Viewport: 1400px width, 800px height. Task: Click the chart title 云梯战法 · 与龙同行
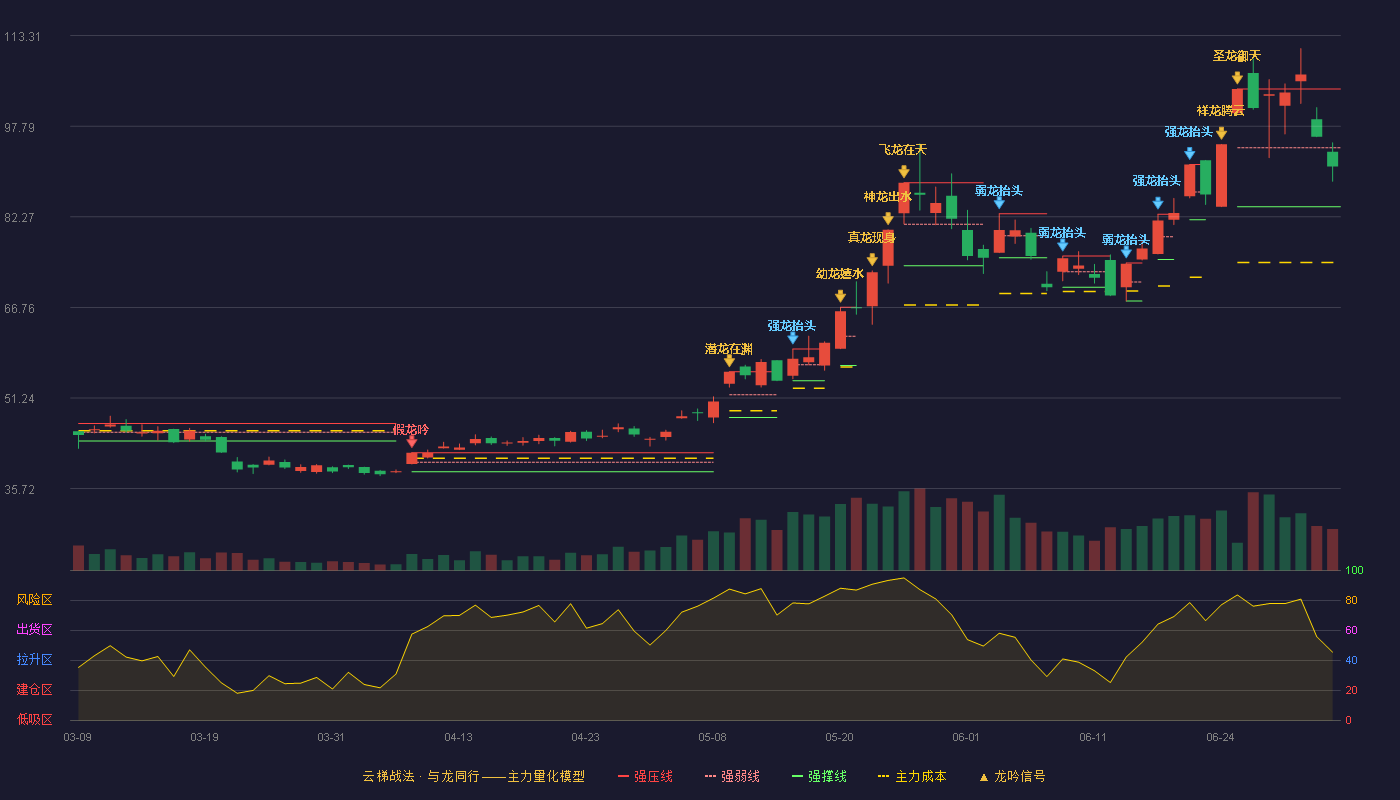pos(421,776)
